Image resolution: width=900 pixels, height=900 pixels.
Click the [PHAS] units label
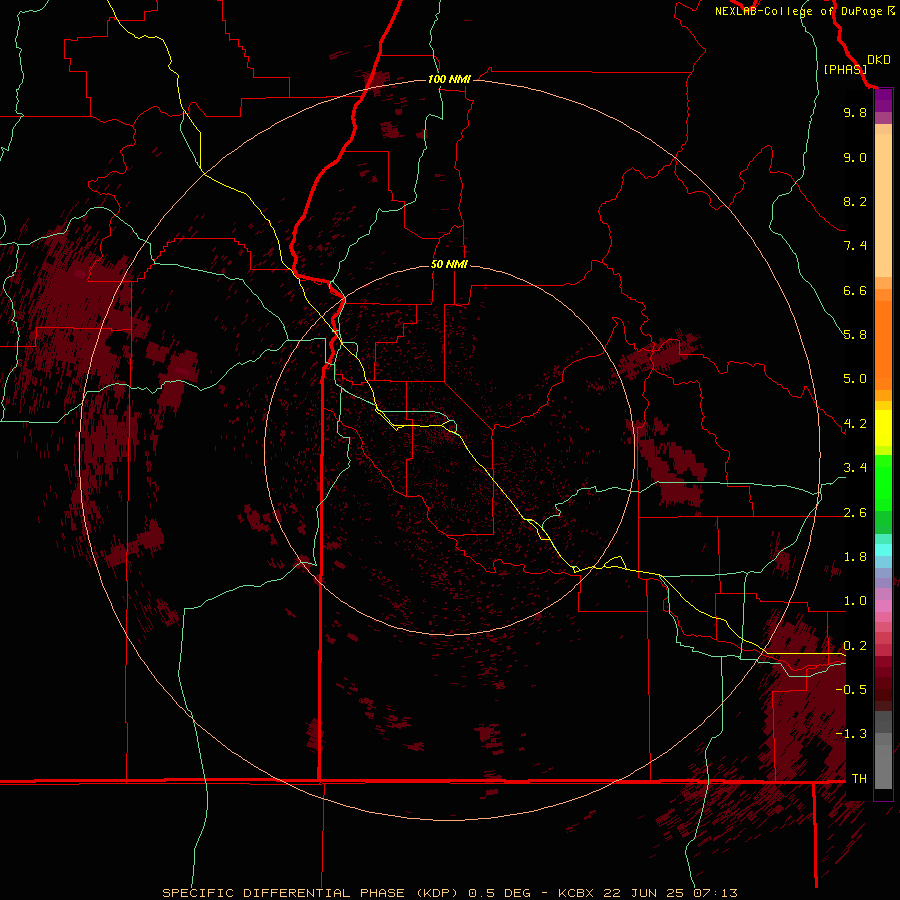point(845,70)
